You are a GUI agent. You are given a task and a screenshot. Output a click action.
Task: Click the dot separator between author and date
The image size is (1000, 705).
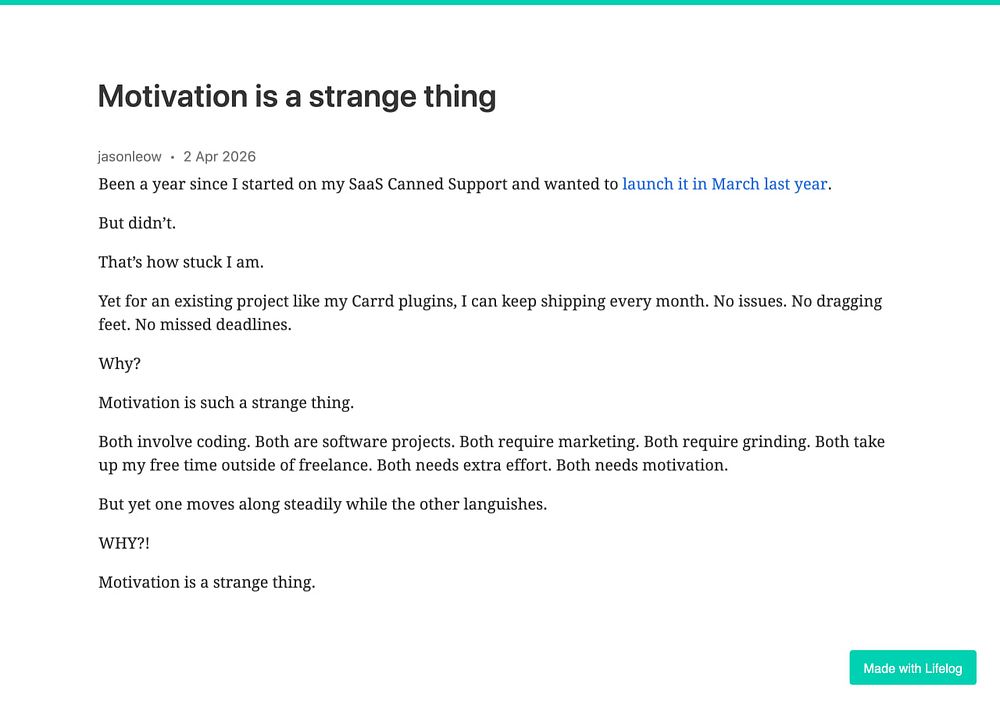(x=172, y=157)
